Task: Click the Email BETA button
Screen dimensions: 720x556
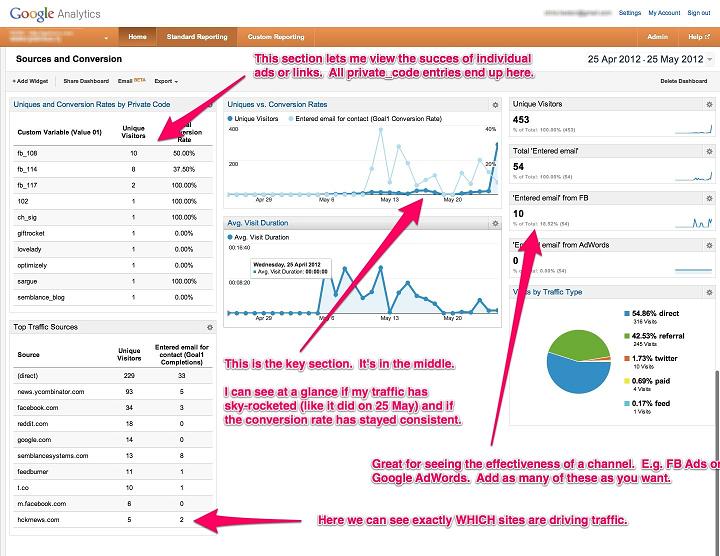Action: (x=131, y=81)
